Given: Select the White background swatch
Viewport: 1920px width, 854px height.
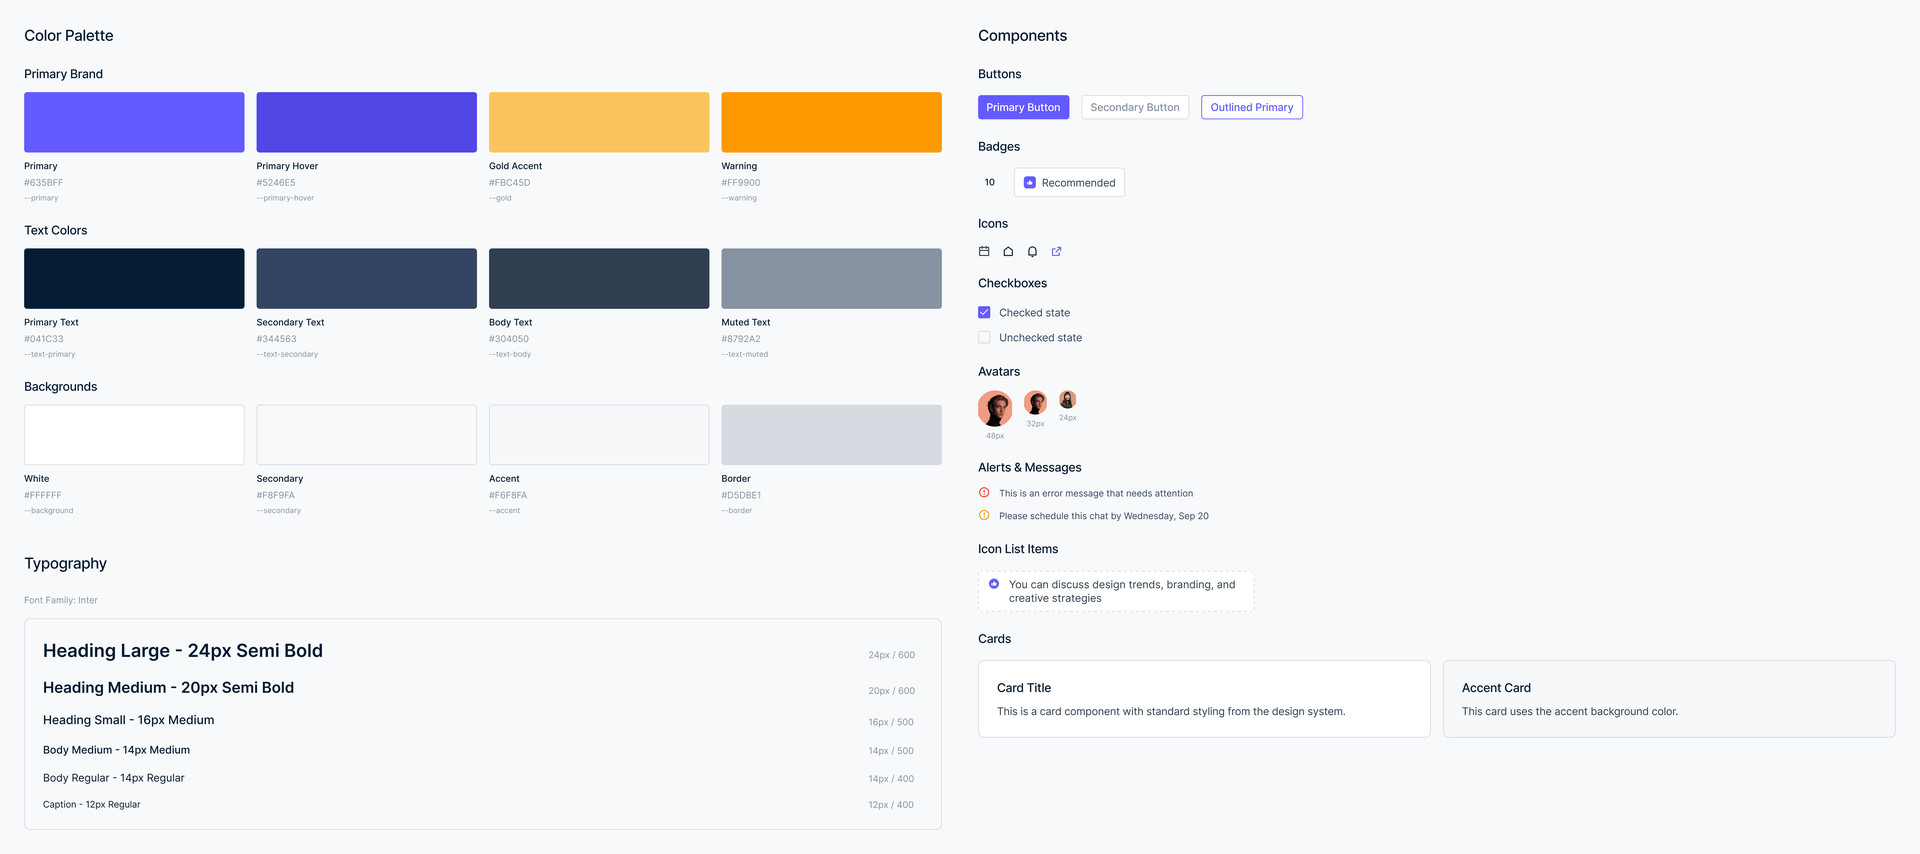Looking at the screenshot, I should click(x=134, y=435).
